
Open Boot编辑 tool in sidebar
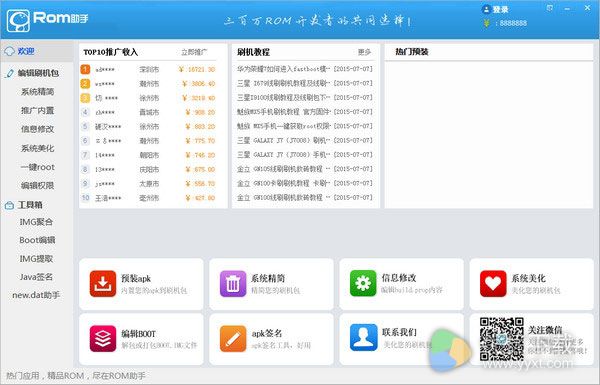[37, 240]
